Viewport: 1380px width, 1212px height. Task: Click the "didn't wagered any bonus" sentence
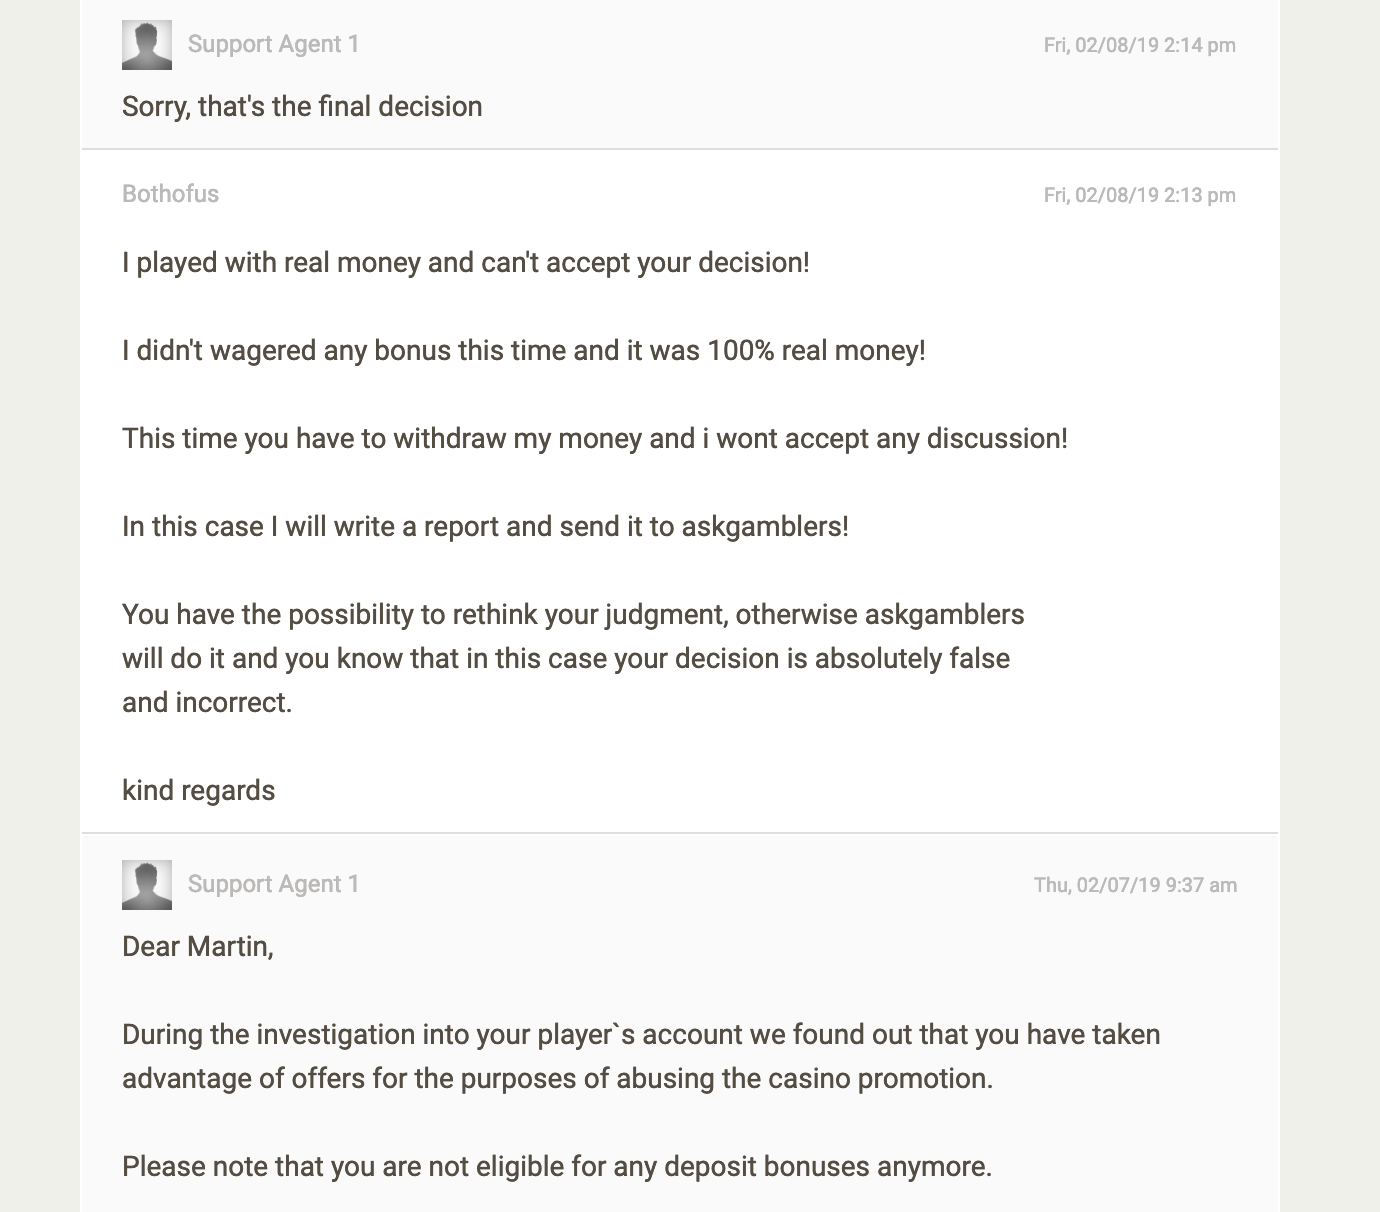(523, 350)
